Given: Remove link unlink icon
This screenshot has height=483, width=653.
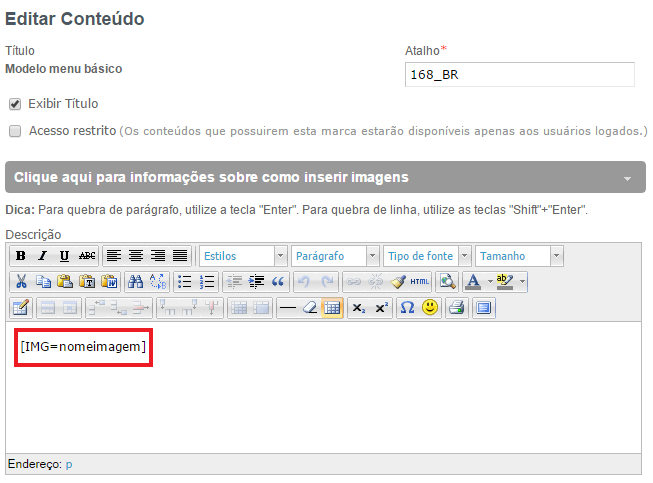Looking at the screenshot, I should (x=376, y=282).
